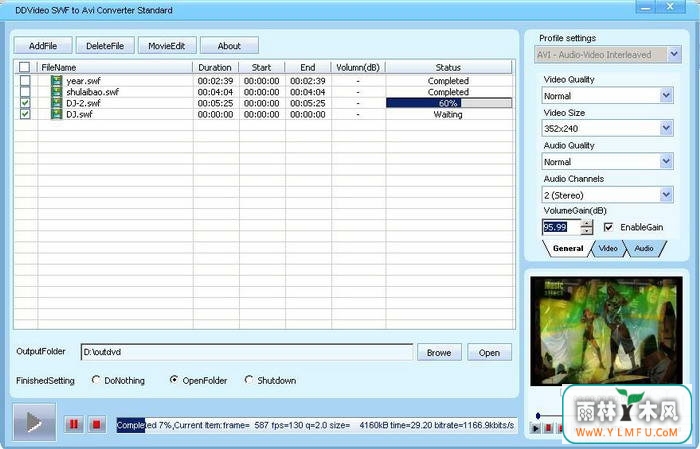Click the file icon beside shulaibao.swf
Screen dimensions: 700x449
(56, 92)
